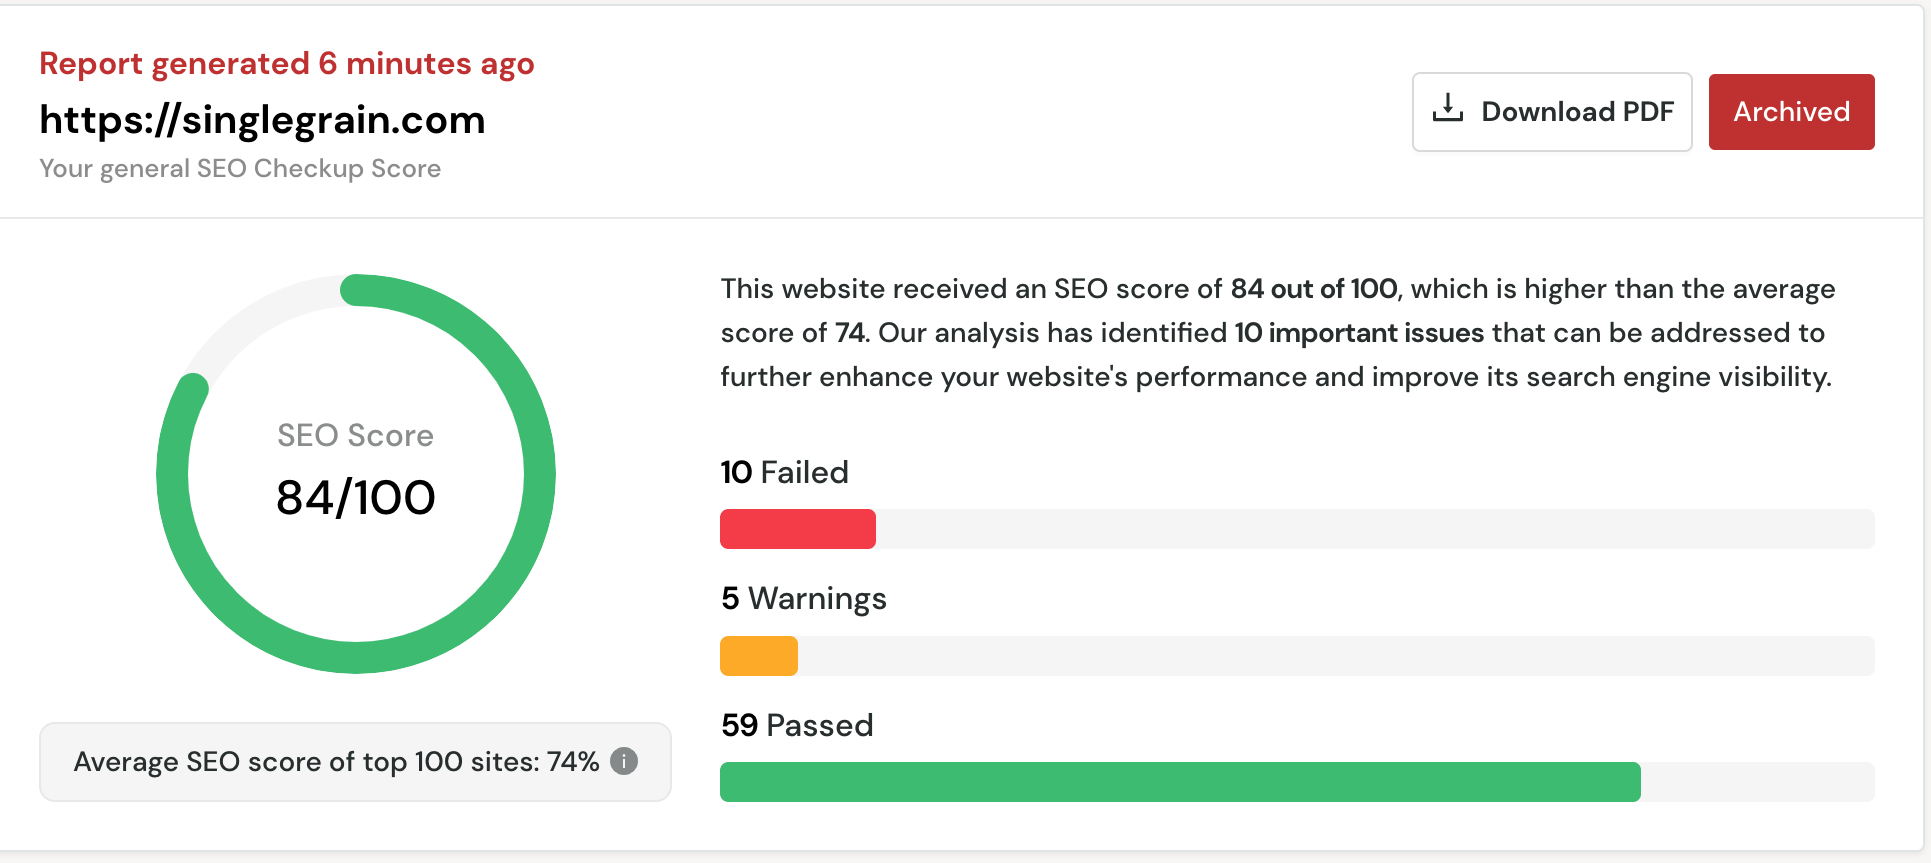Click the red Archived button
This screenshot has height=863, width=1931.
[1790, 112]
